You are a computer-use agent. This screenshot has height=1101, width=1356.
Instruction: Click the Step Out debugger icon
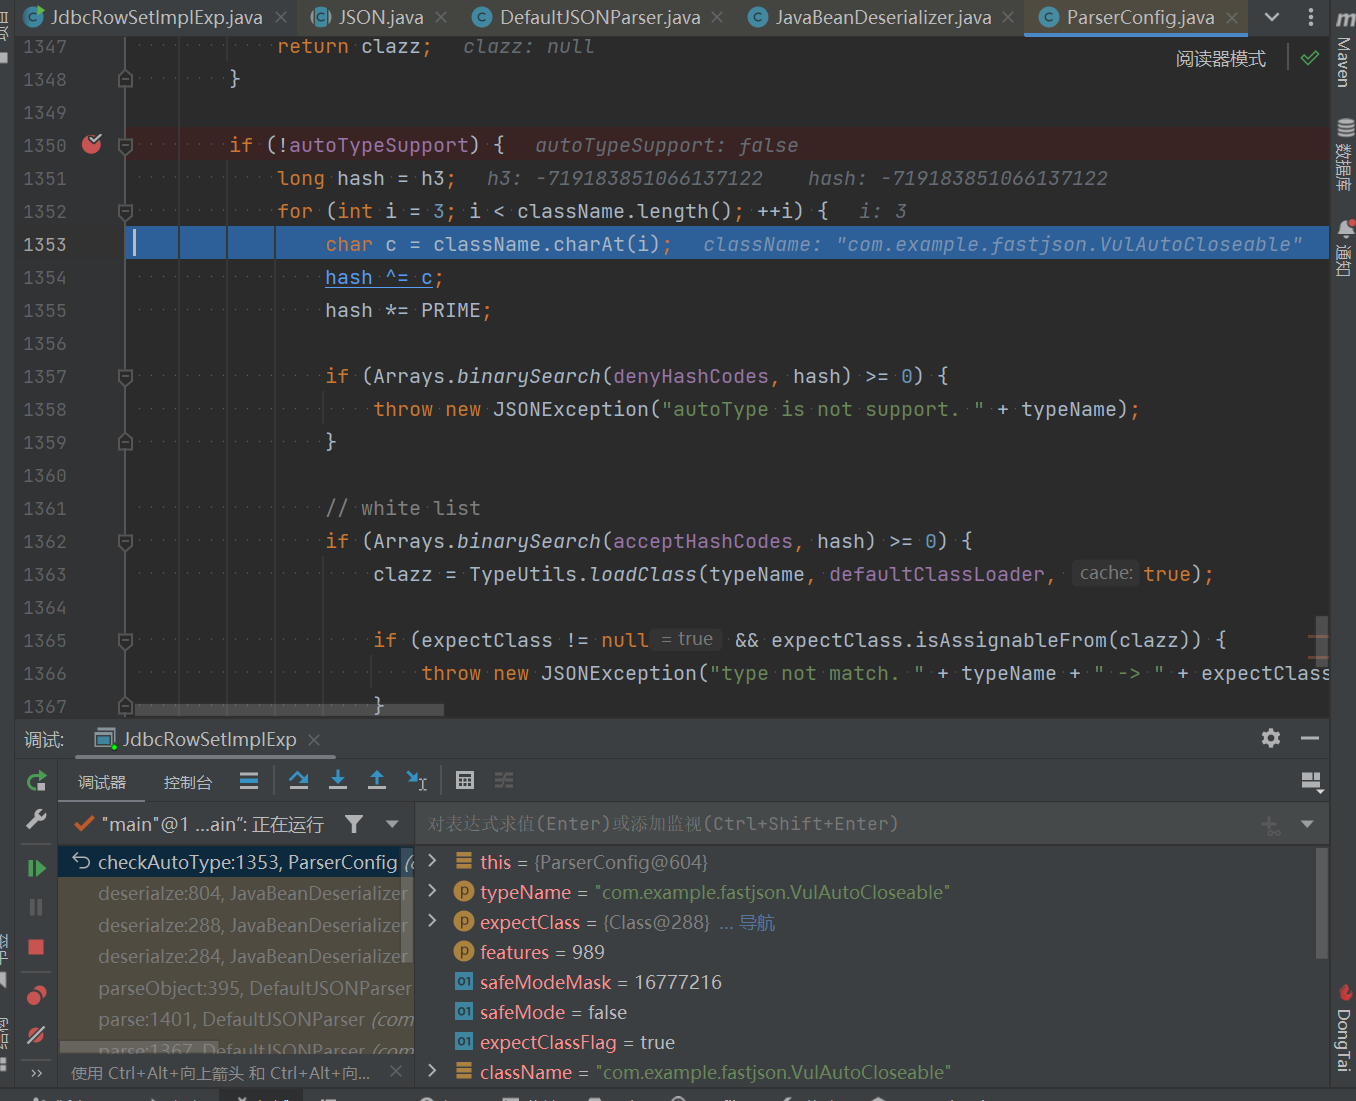(377, 780)
